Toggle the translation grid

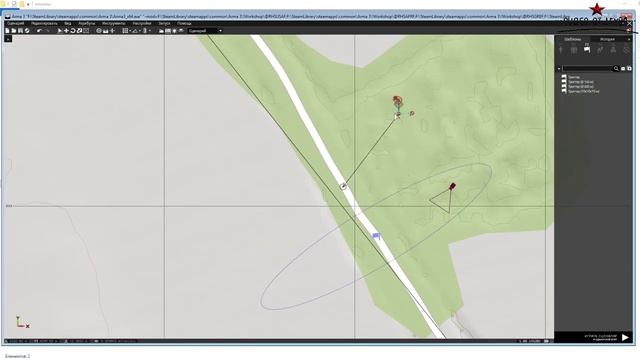(125, 31)
